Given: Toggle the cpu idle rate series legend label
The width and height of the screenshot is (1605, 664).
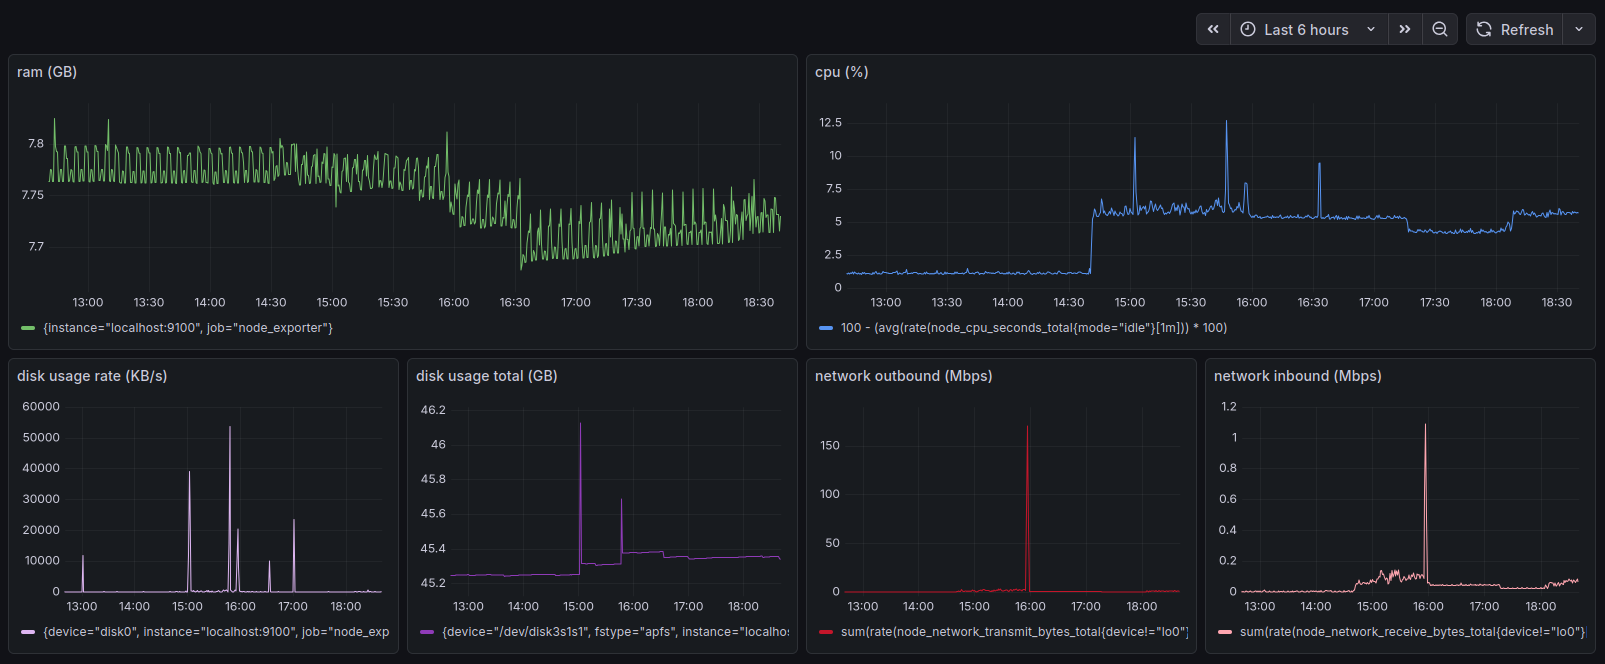Looking at the screenshot, I should 1034,328.
